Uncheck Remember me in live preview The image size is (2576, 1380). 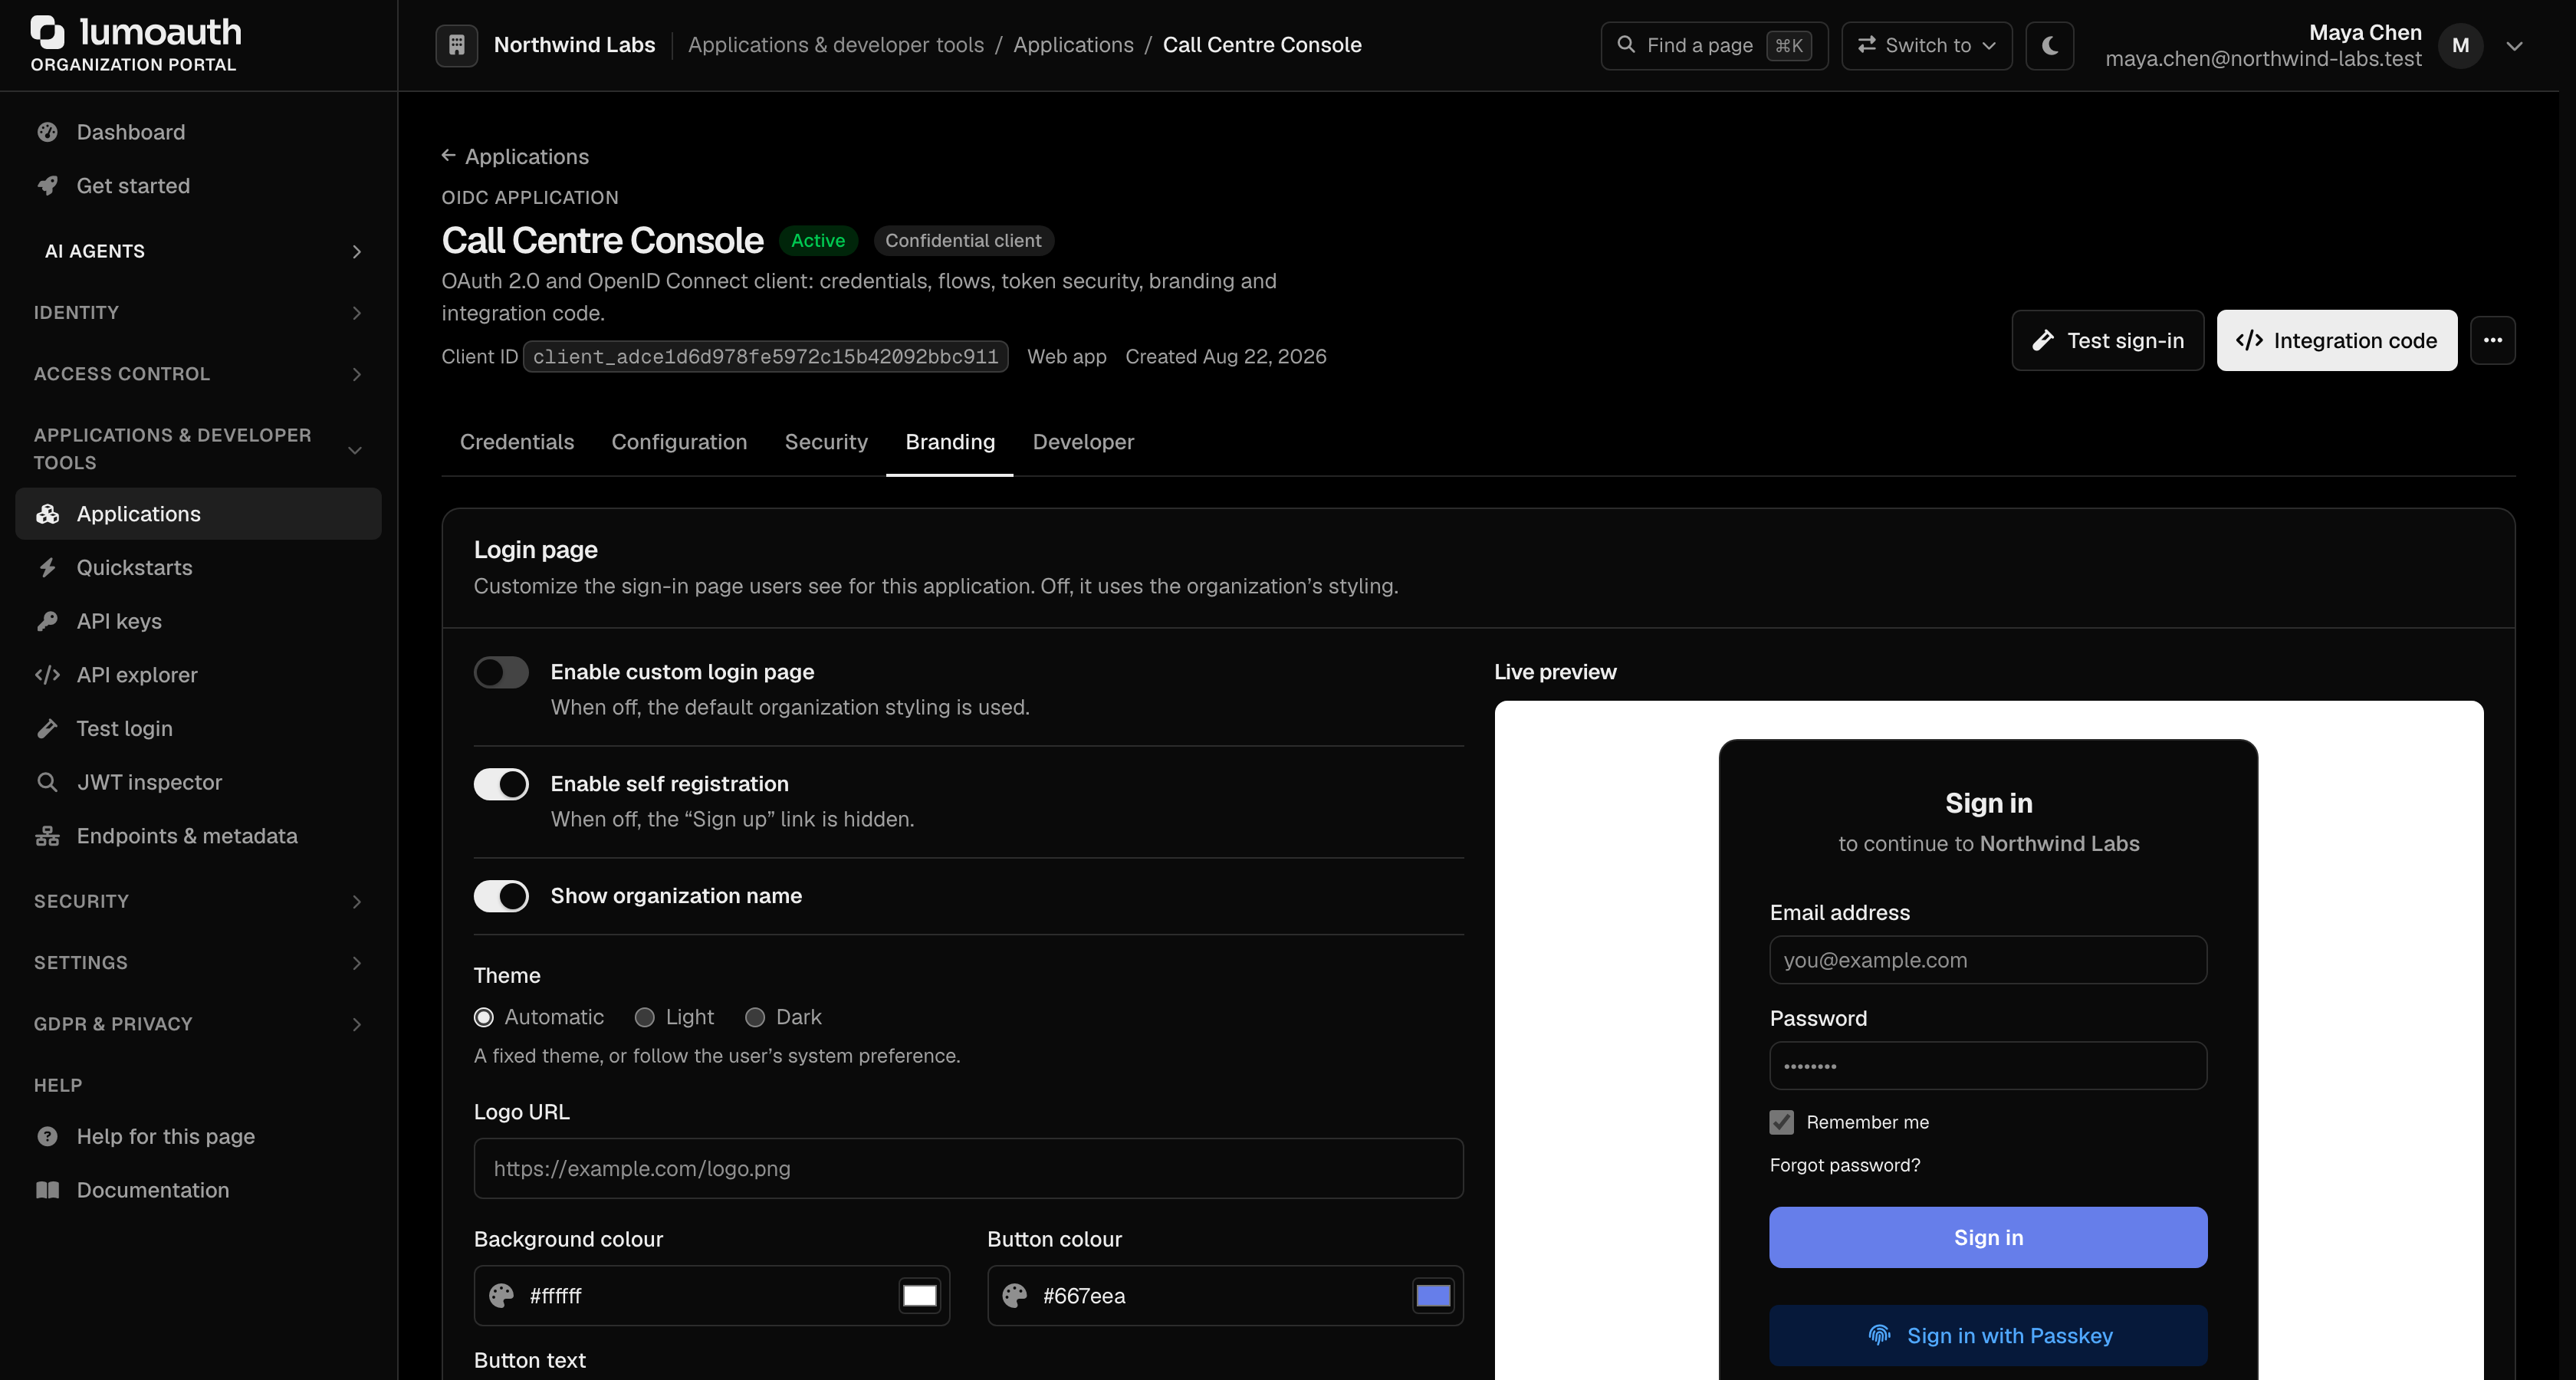pos(1782,1123)
